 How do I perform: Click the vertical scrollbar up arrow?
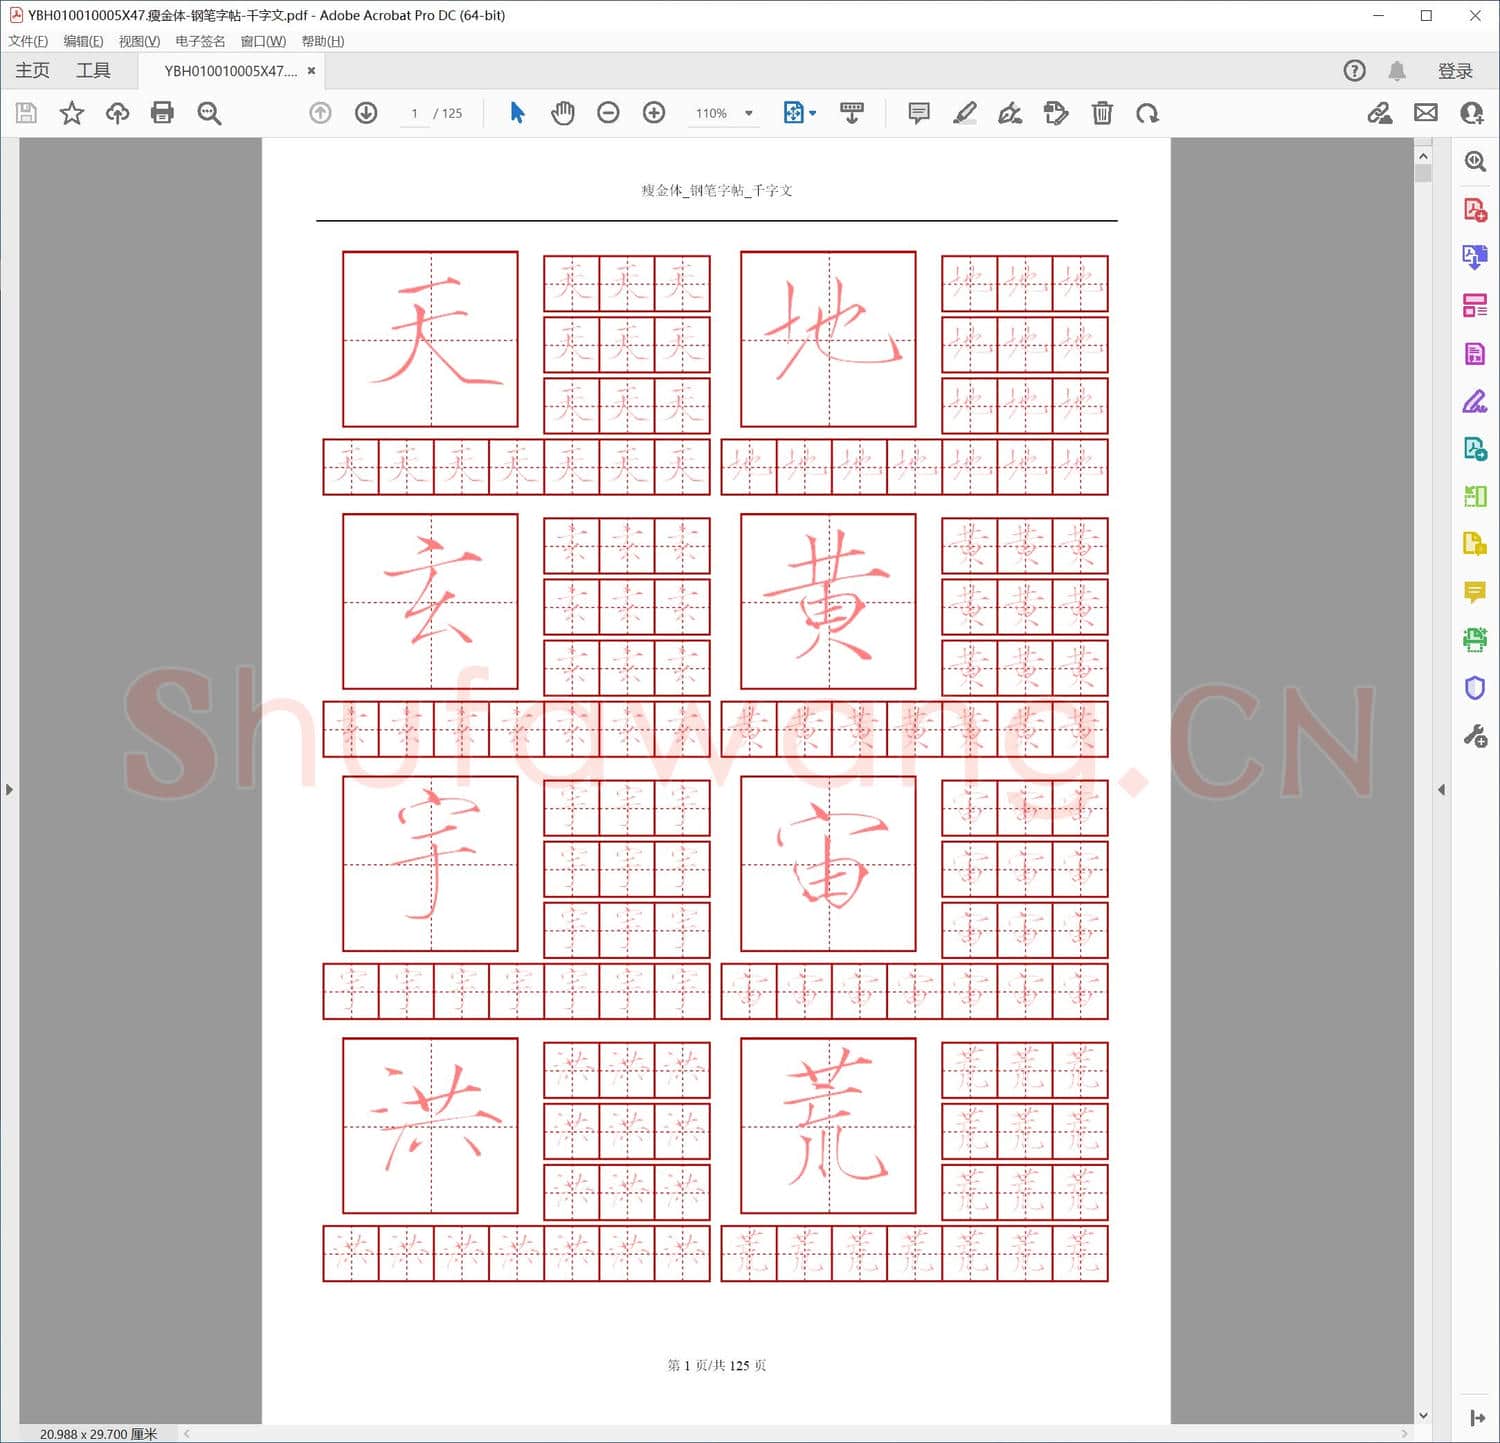[1423, 156]
